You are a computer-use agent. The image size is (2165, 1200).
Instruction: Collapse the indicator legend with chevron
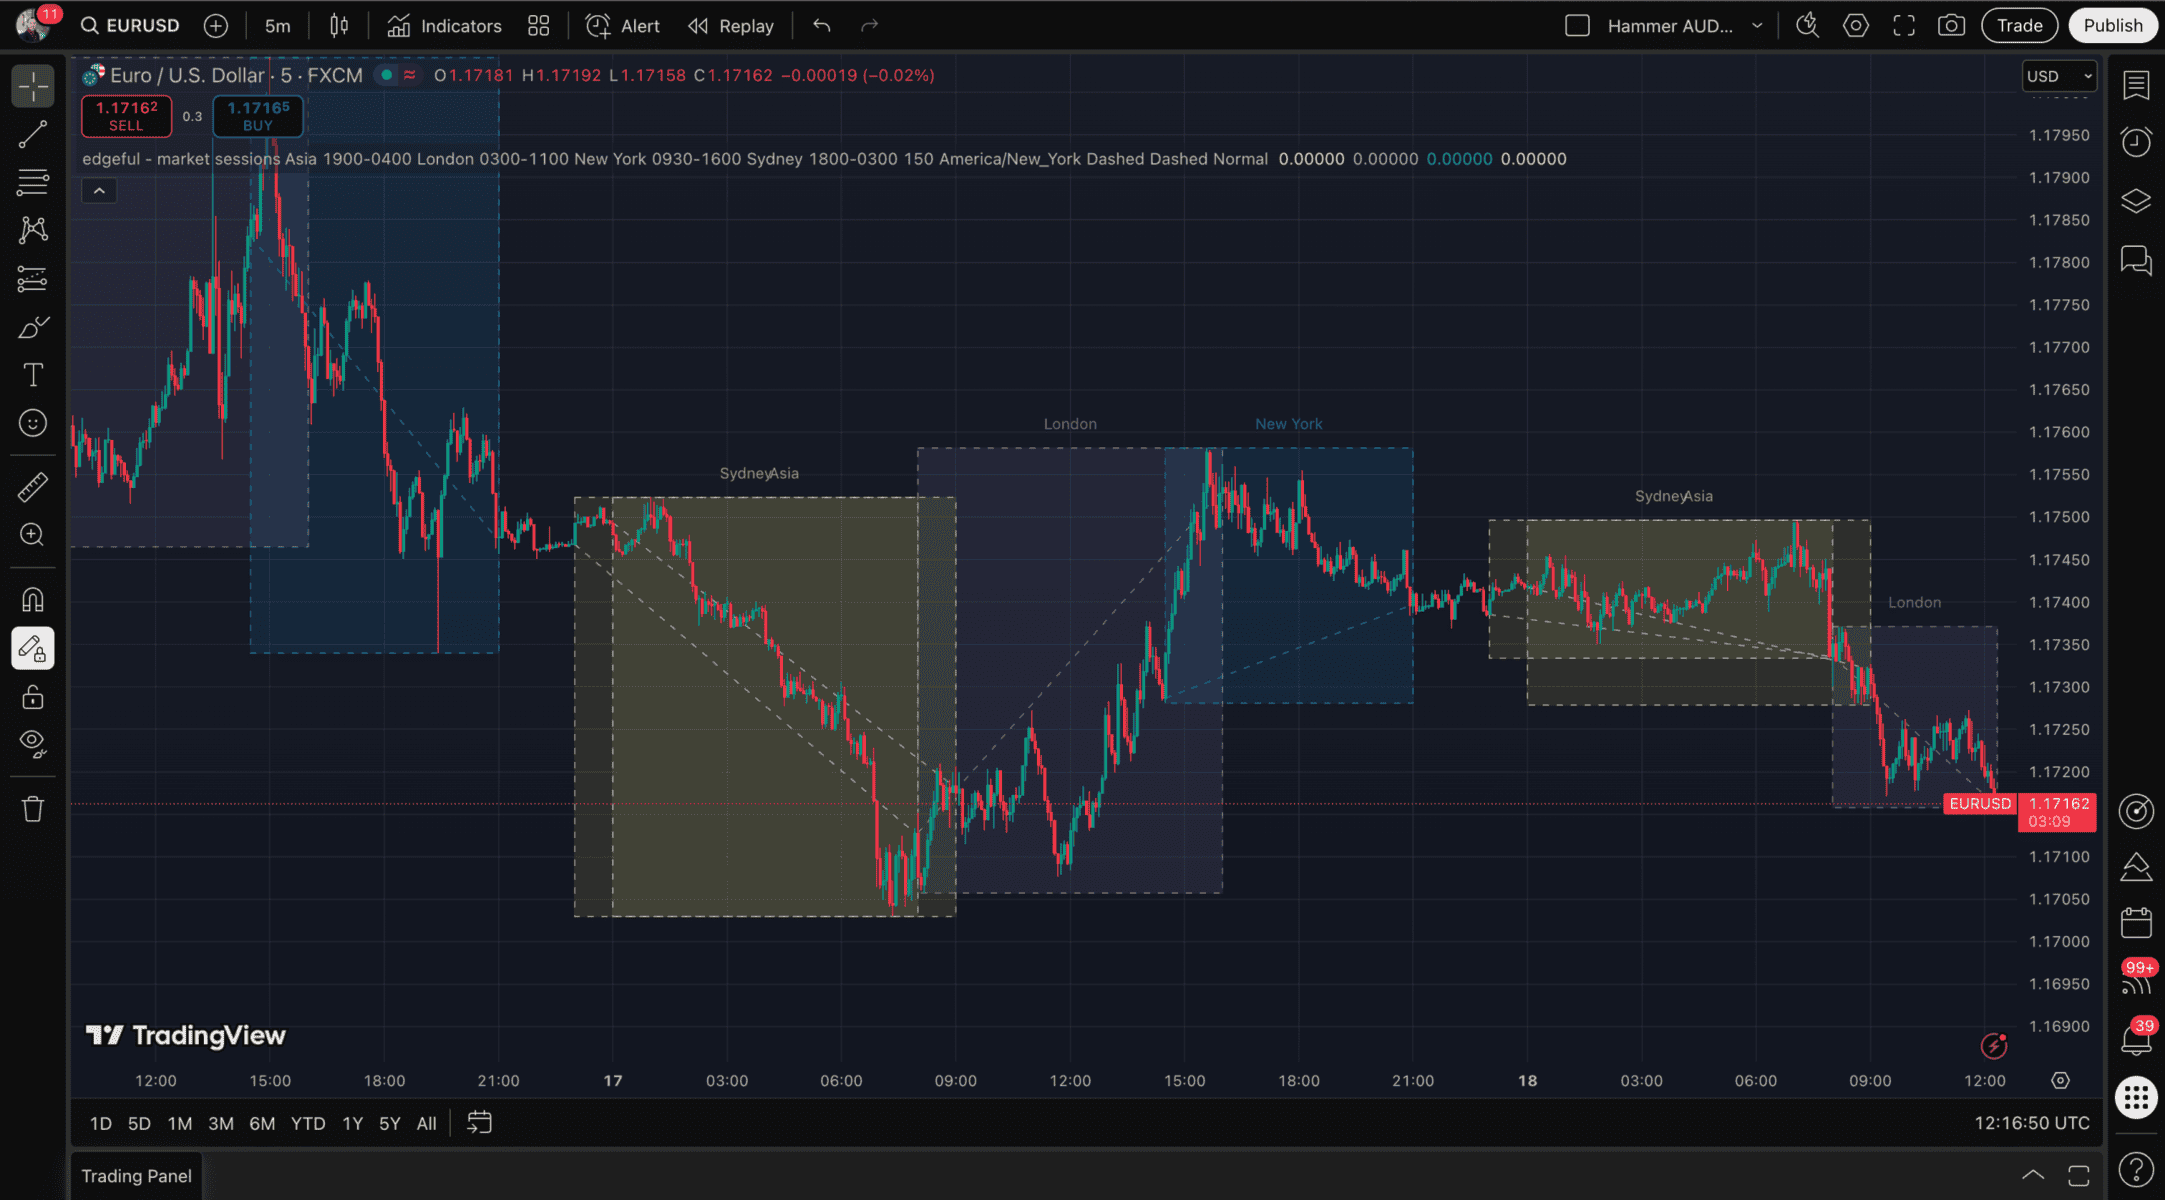pyautogui.click(x=99, y=191)
